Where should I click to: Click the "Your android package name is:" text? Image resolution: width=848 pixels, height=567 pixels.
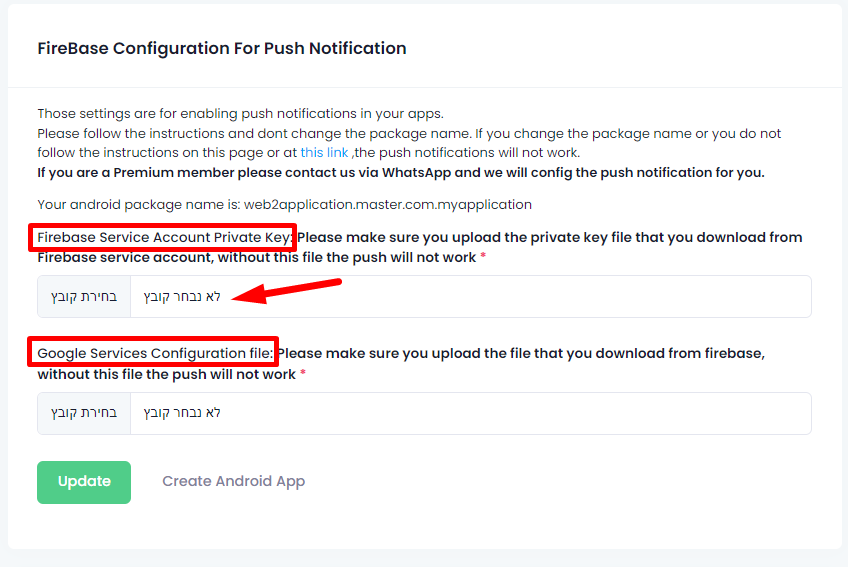click(139, 204)
